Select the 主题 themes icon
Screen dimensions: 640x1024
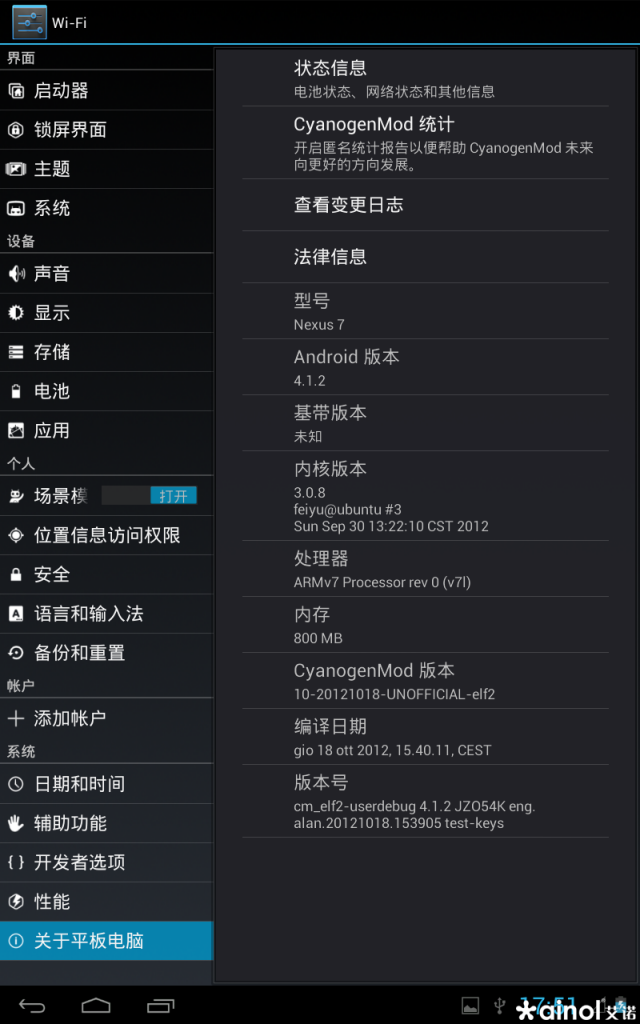tap(16, 169)
